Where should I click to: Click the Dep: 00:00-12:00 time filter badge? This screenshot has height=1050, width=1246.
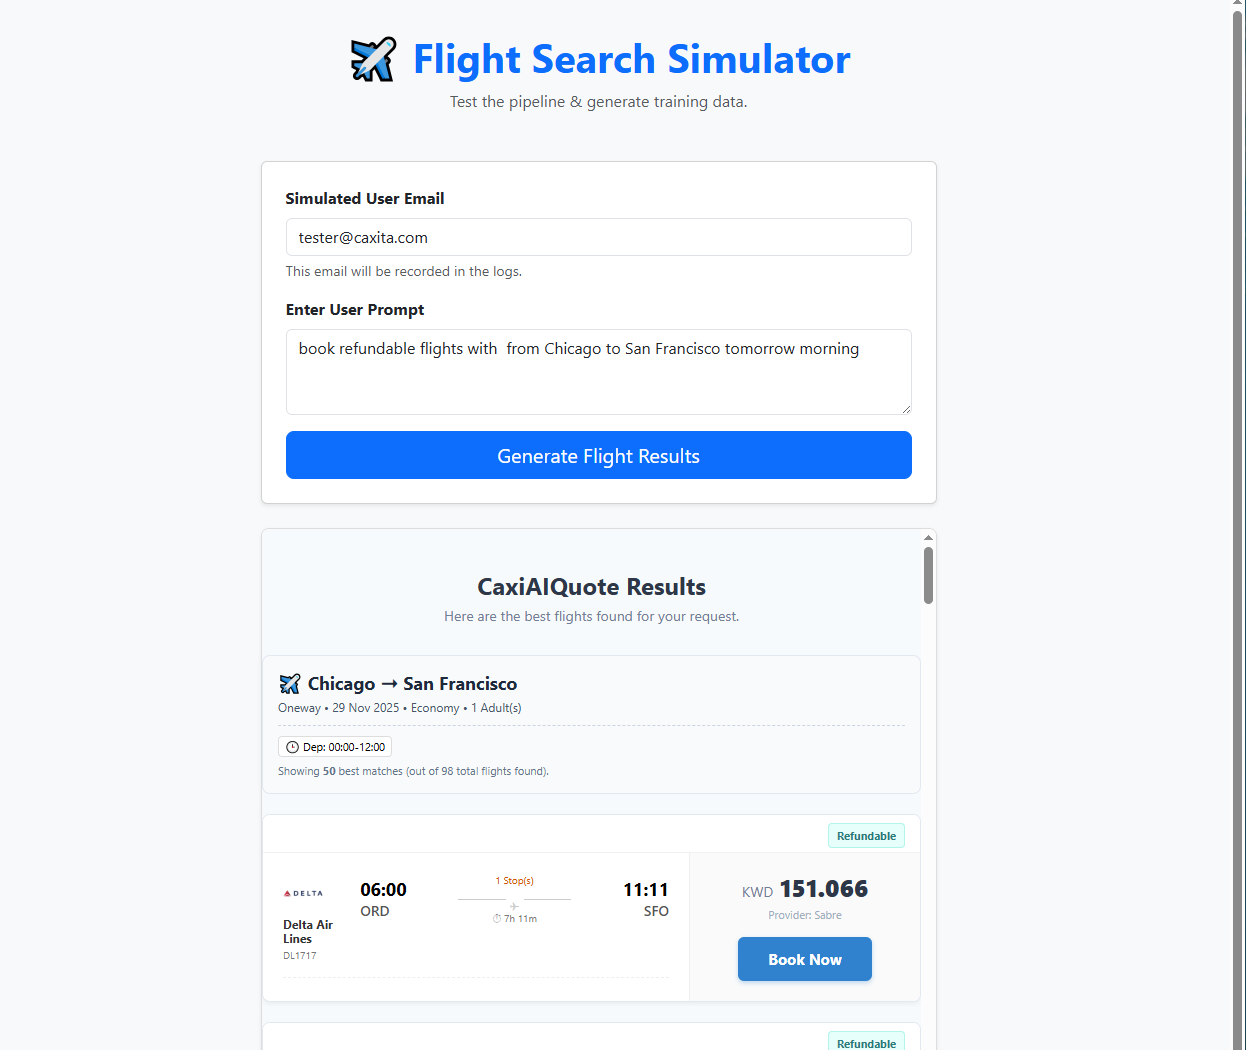click(335, 747)
